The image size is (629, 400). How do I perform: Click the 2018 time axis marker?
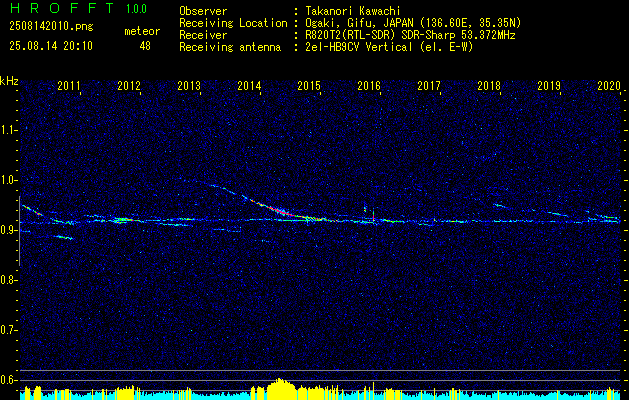coord(489,85)
